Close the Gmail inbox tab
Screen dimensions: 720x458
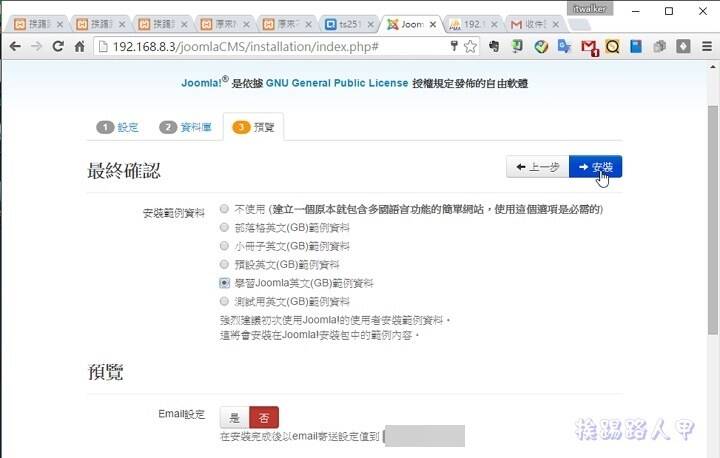coord(556,24)
